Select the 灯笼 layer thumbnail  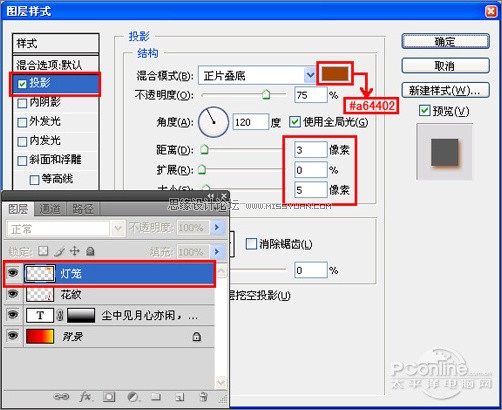click(40, 274)
